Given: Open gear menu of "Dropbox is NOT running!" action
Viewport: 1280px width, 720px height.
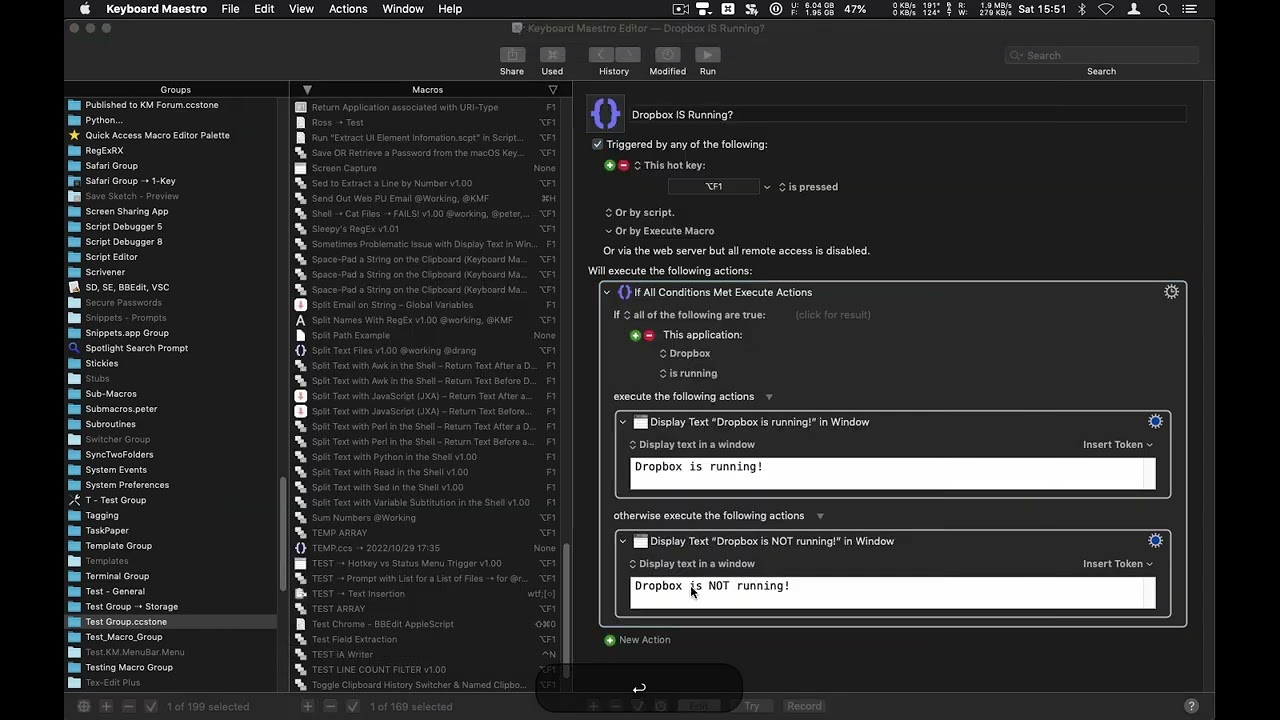Looking at the screenshot, I should 1155,541.
